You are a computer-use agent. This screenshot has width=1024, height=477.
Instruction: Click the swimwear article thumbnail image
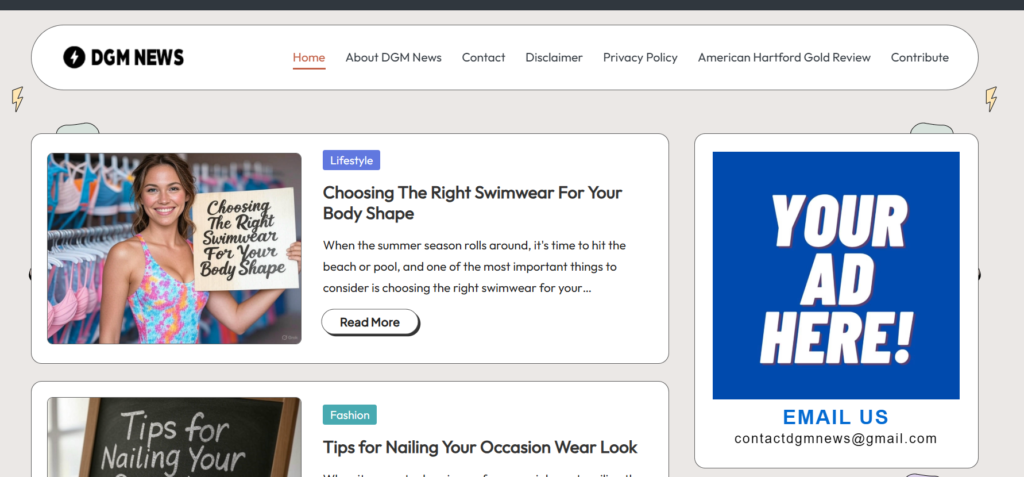tap(174, 248)
